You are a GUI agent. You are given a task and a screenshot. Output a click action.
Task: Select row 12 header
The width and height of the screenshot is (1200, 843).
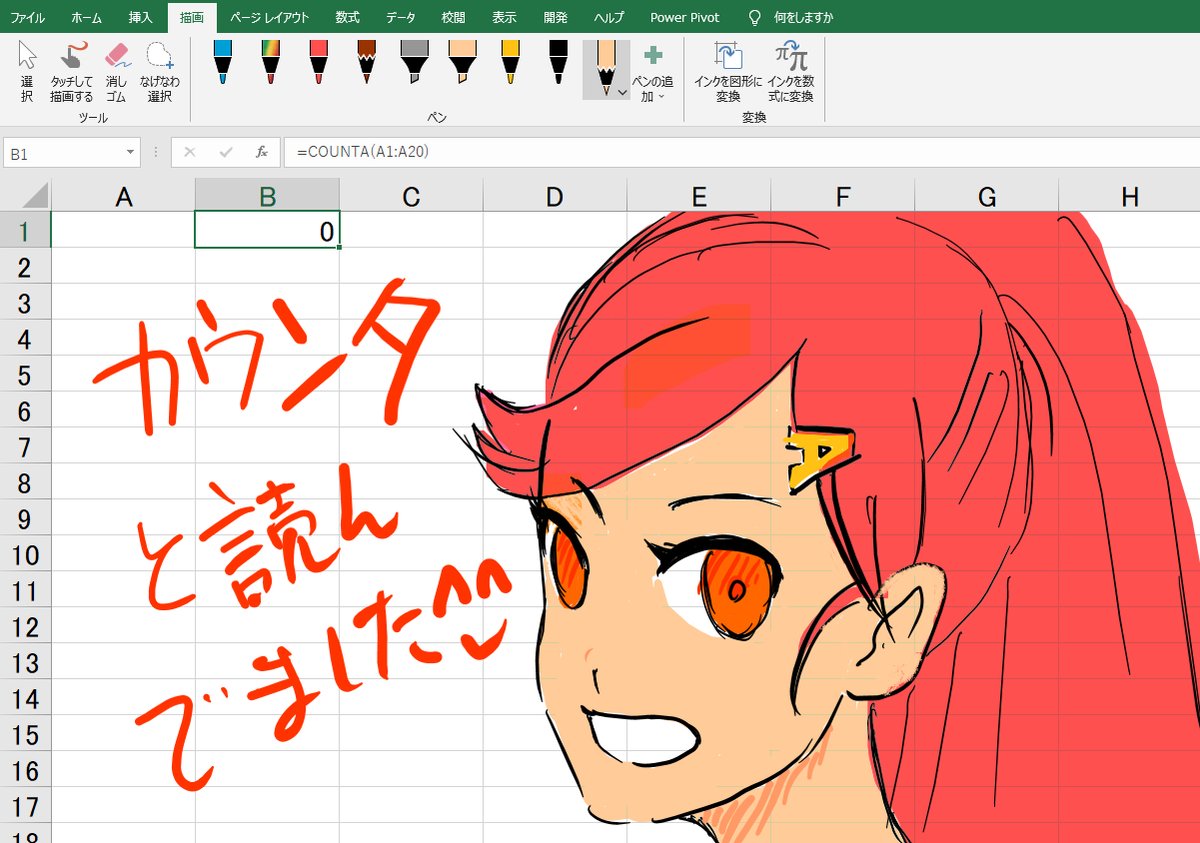[25, 626]
